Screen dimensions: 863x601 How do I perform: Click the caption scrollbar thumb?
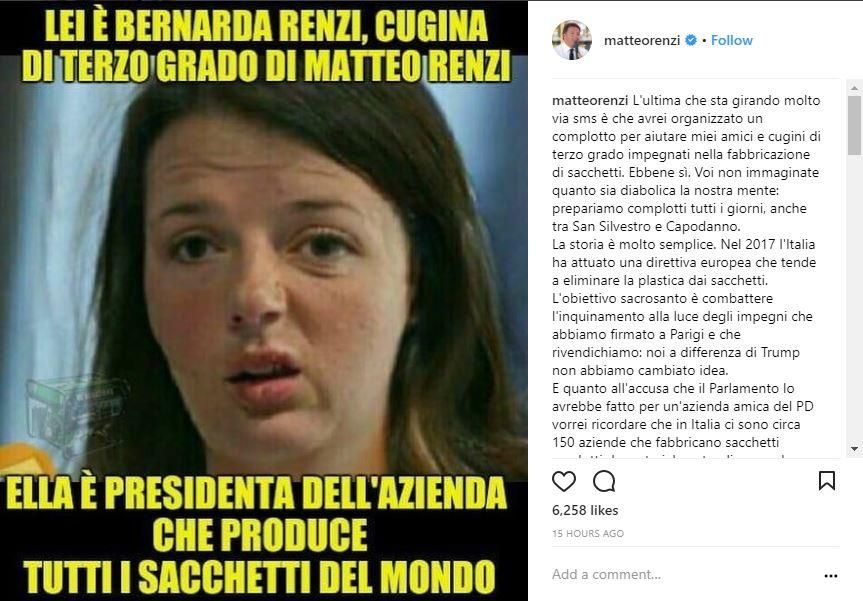[x=854, y=125]
